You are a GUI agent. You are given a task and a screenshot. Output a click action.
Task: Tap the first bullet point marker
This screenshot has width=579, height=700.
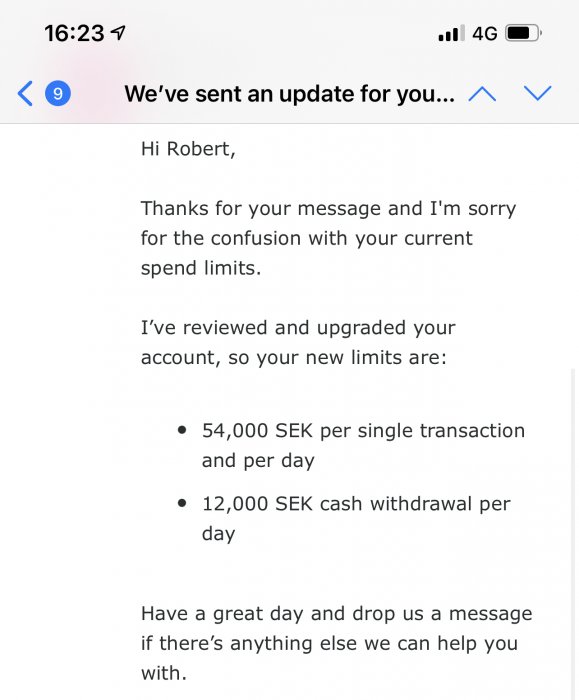[182, 430]
